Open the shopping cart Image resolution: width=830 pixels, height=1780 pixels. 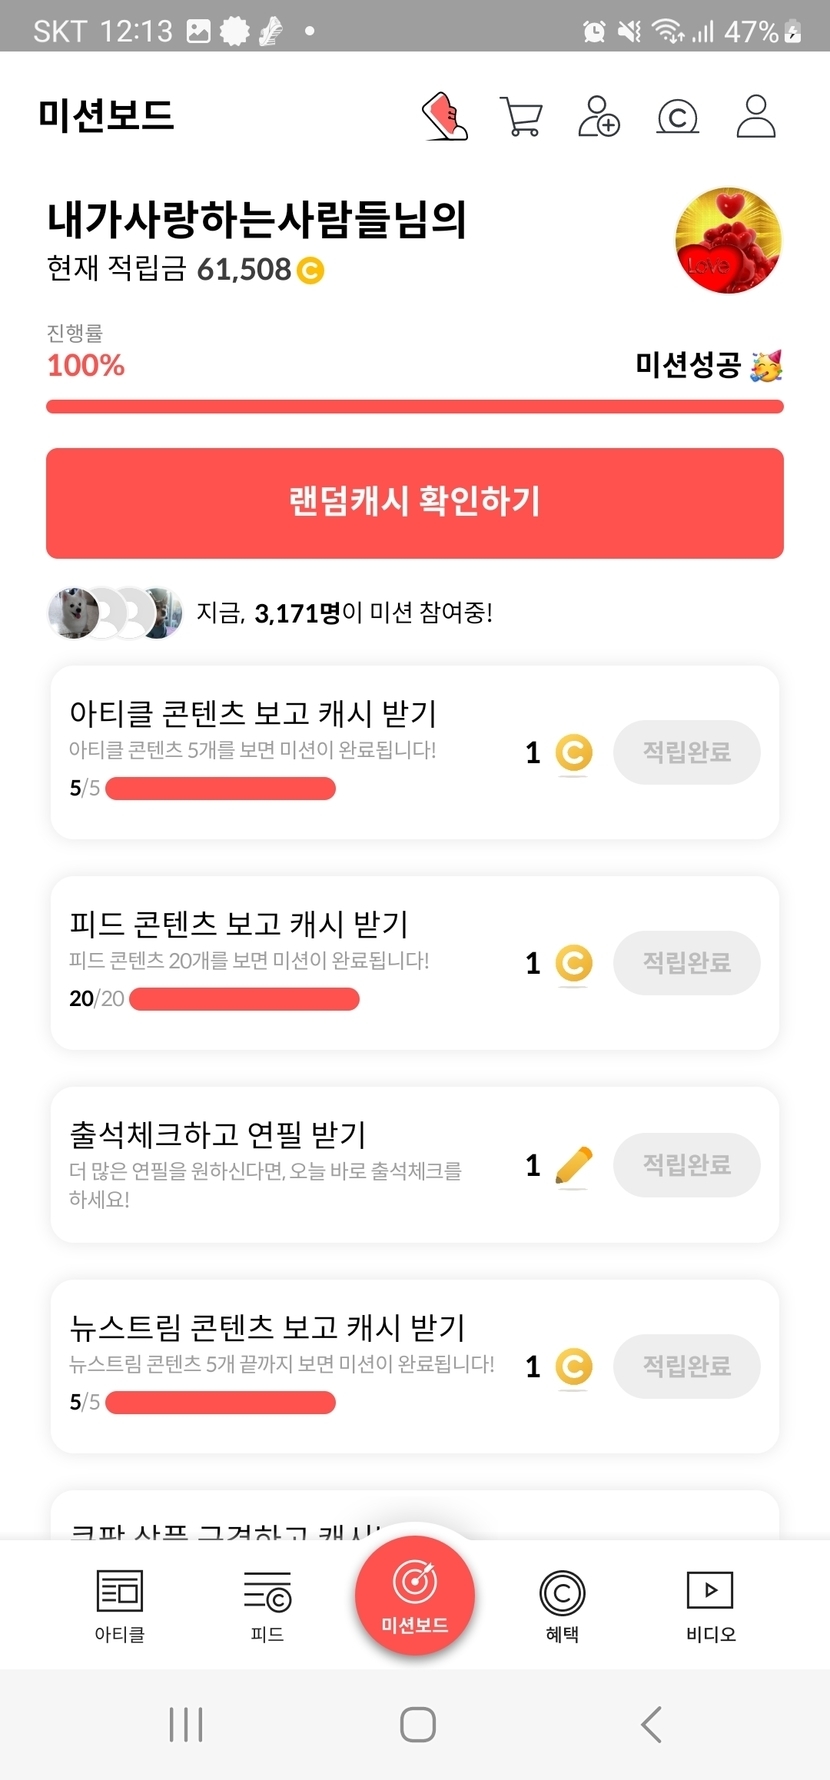pos(520,117)
